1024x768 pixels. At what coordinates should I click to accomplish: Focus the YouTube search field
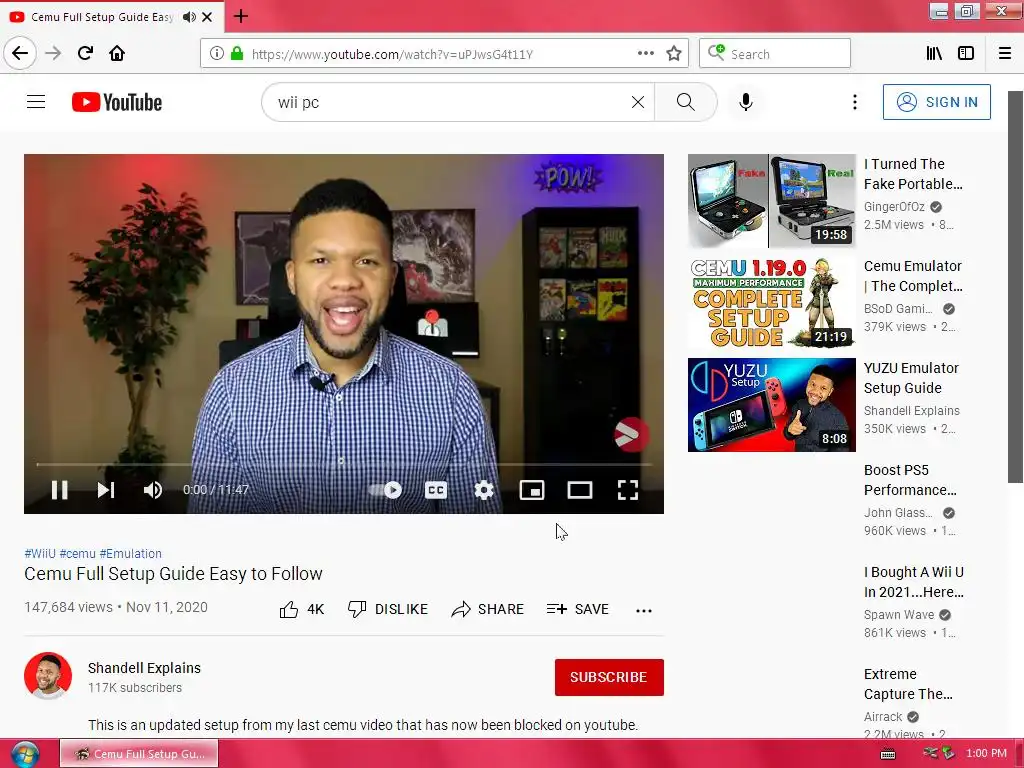[x=451, y=102]
